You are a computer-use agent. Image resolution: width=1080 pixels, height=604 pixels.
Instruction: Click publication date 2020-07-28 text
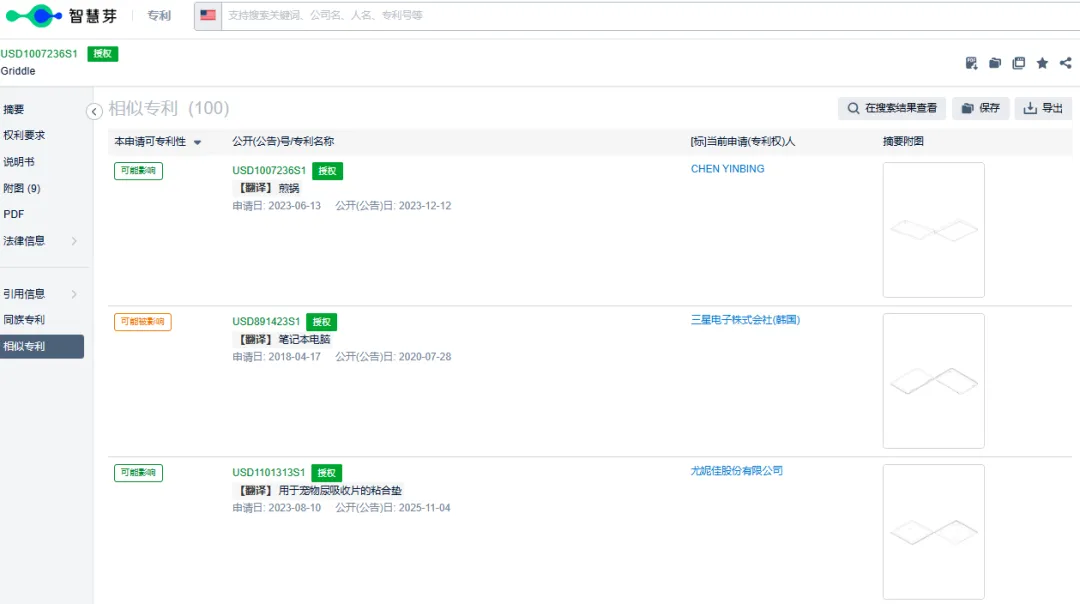click(x=424, y=357)
